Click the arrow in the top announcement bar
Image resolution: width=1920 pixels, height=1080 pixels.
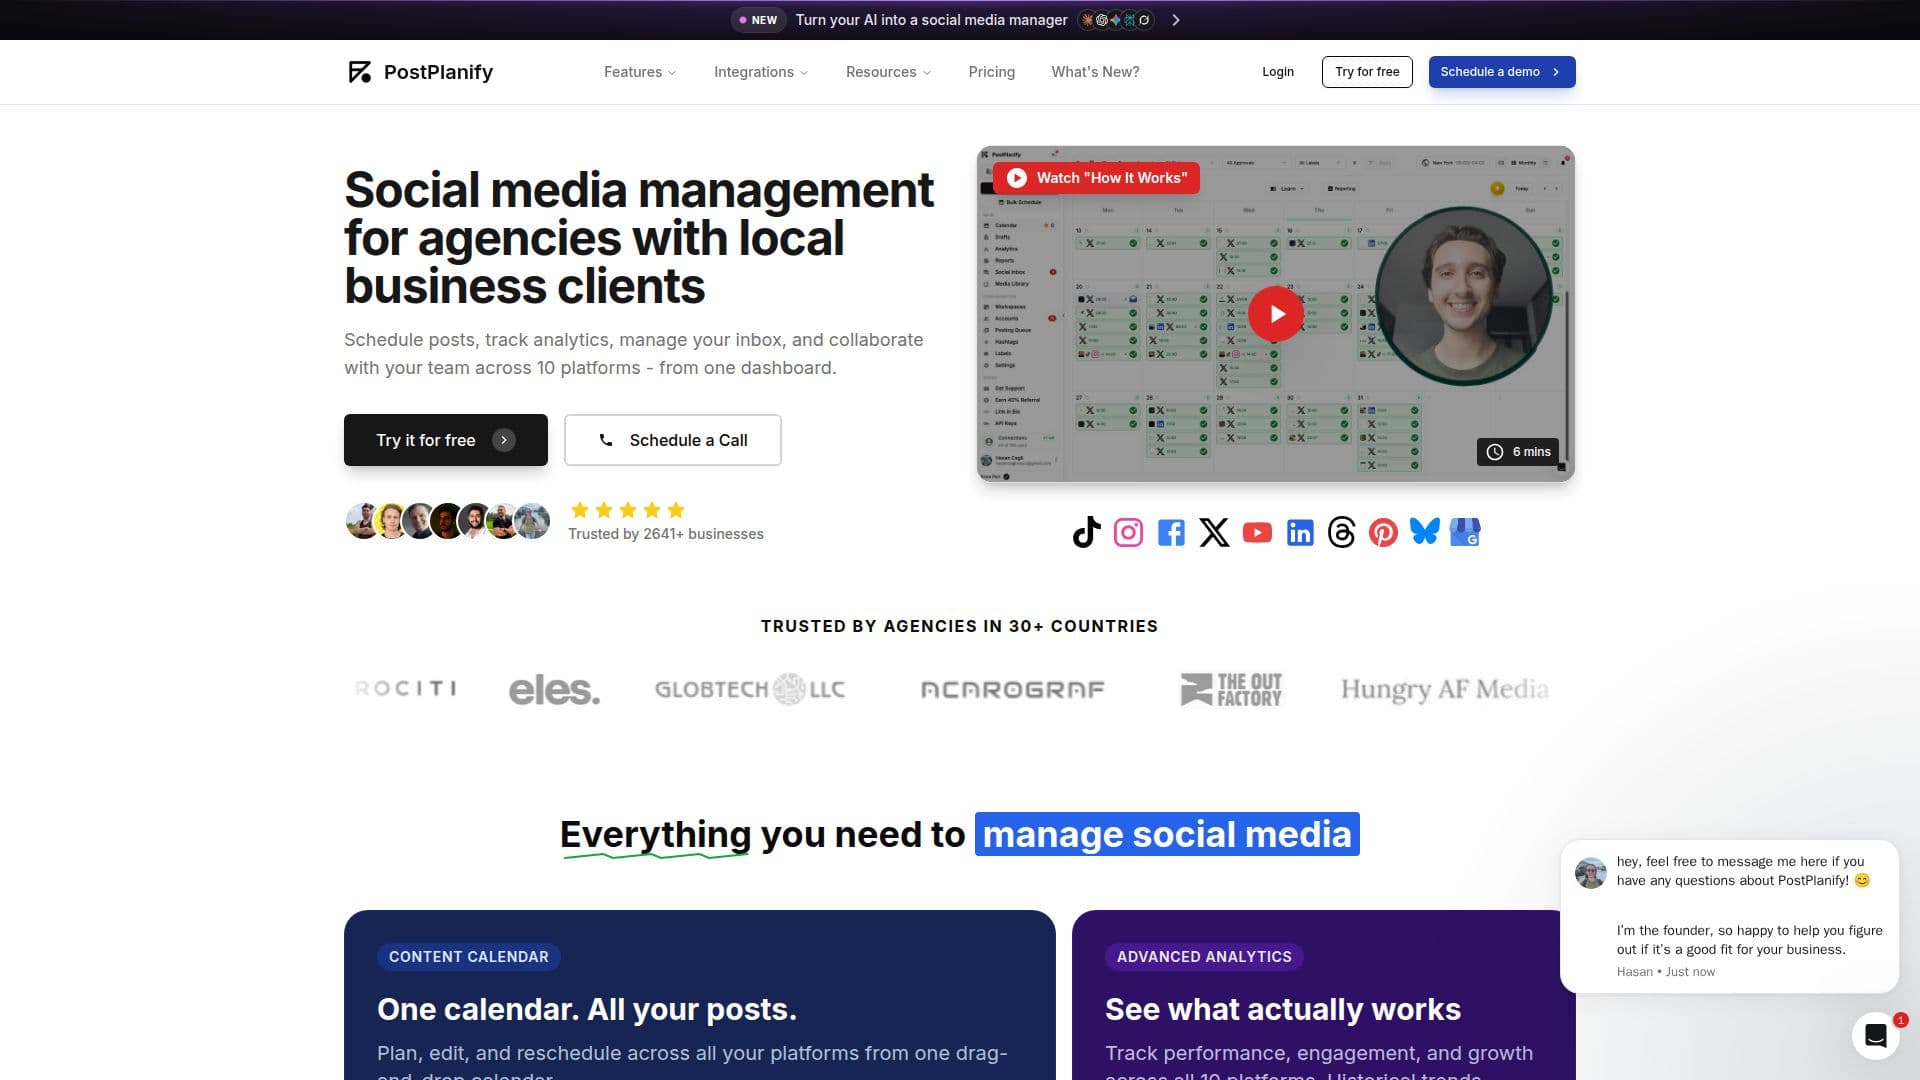pos(1176,20)
